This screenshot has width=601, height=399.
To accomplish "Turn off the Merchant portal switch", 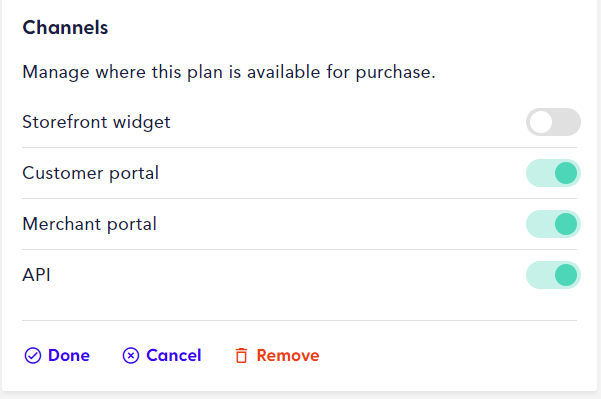I will coord(553,224).
